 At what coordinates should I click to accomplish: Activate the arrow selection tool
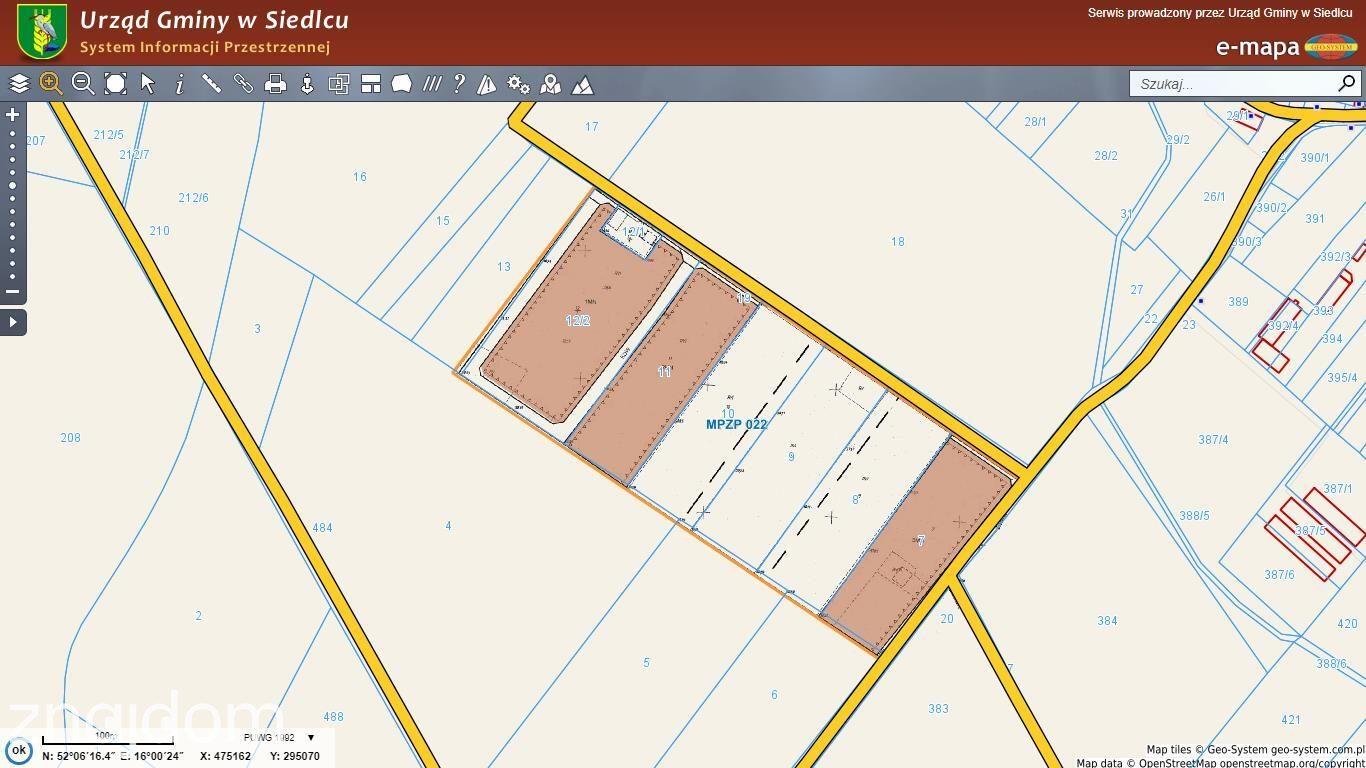tap(148, 84)
